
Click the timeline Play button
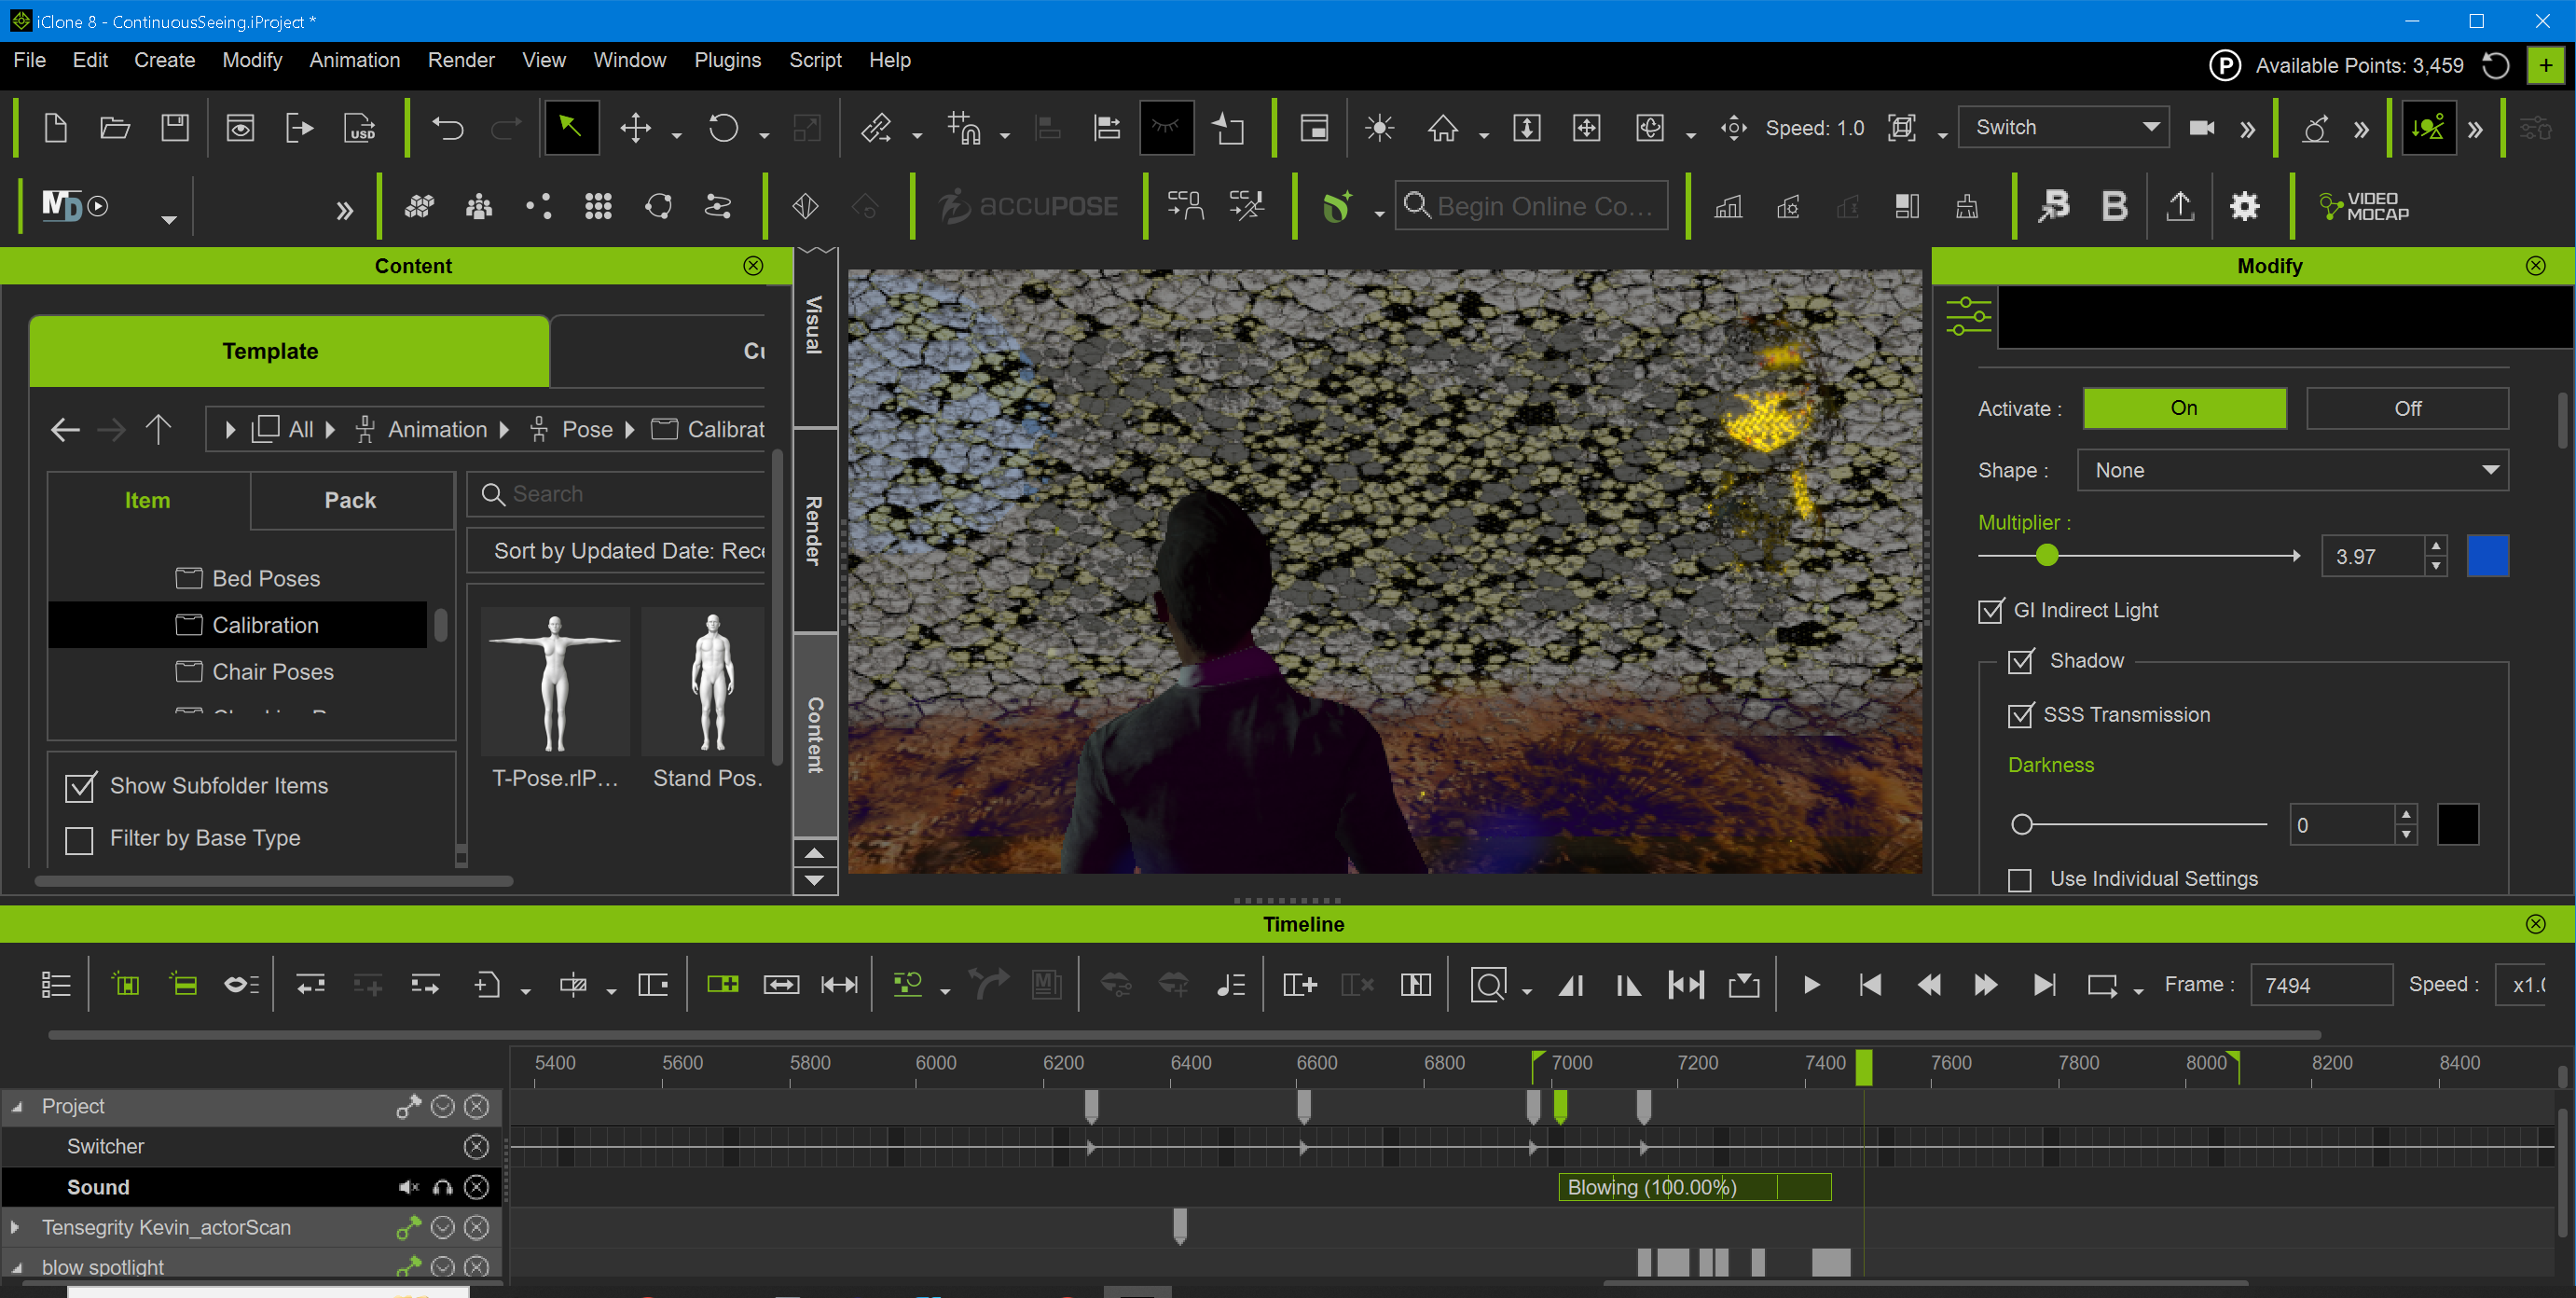coord(1811,985)
